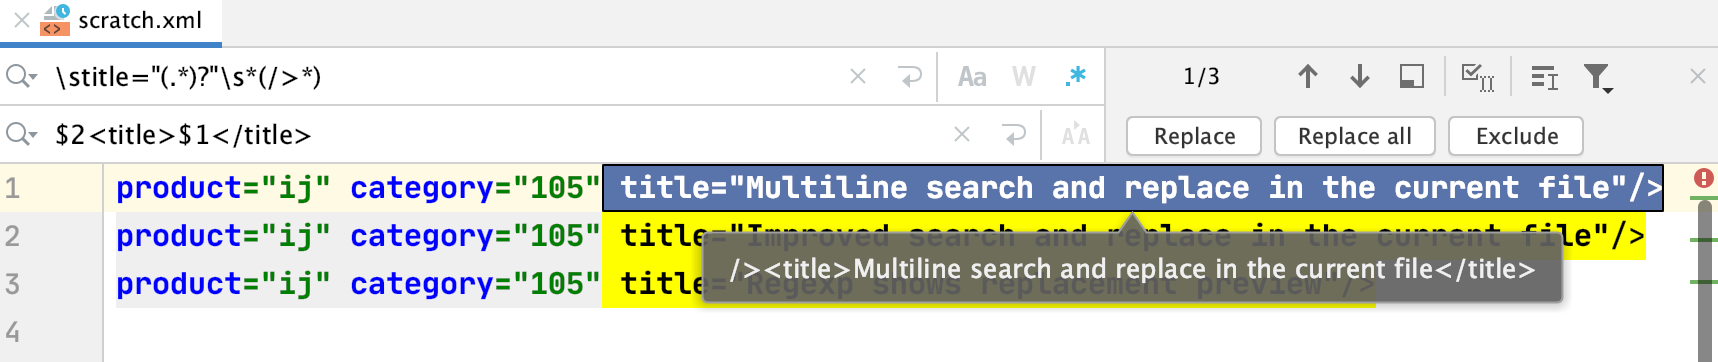
Task: Open replace history dropdown
Action: (x=21, y=134)
